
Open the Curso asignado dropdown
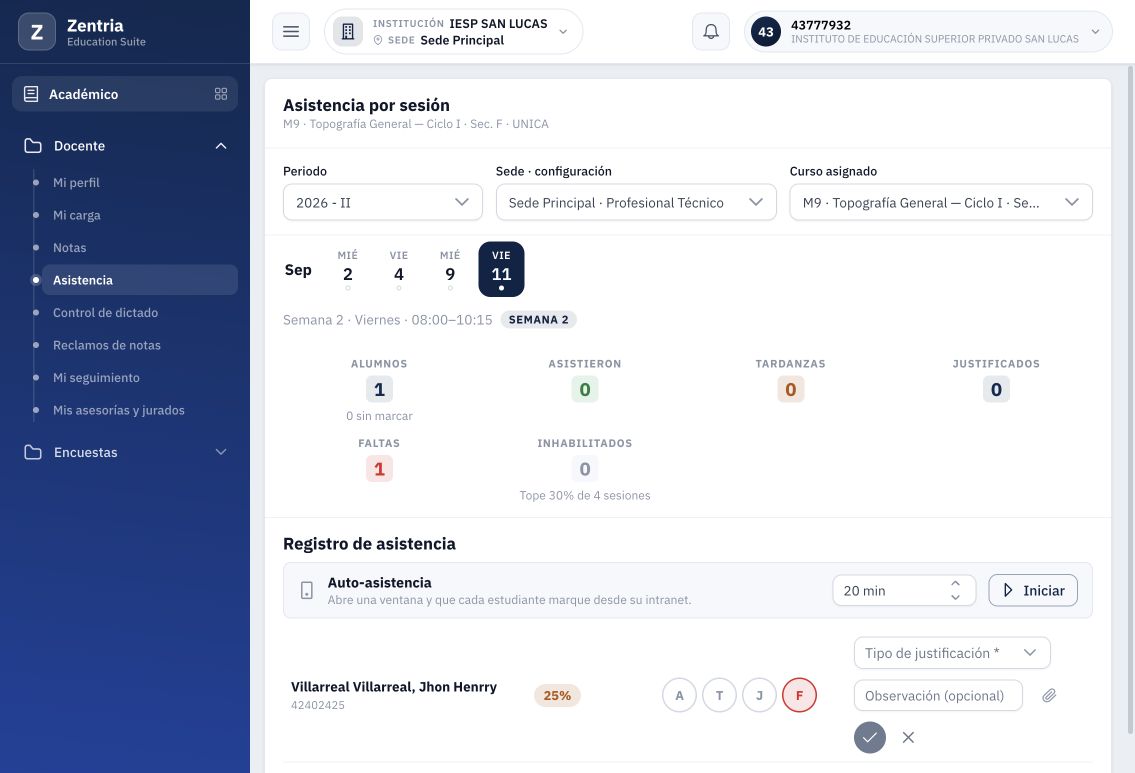[941, 203]
